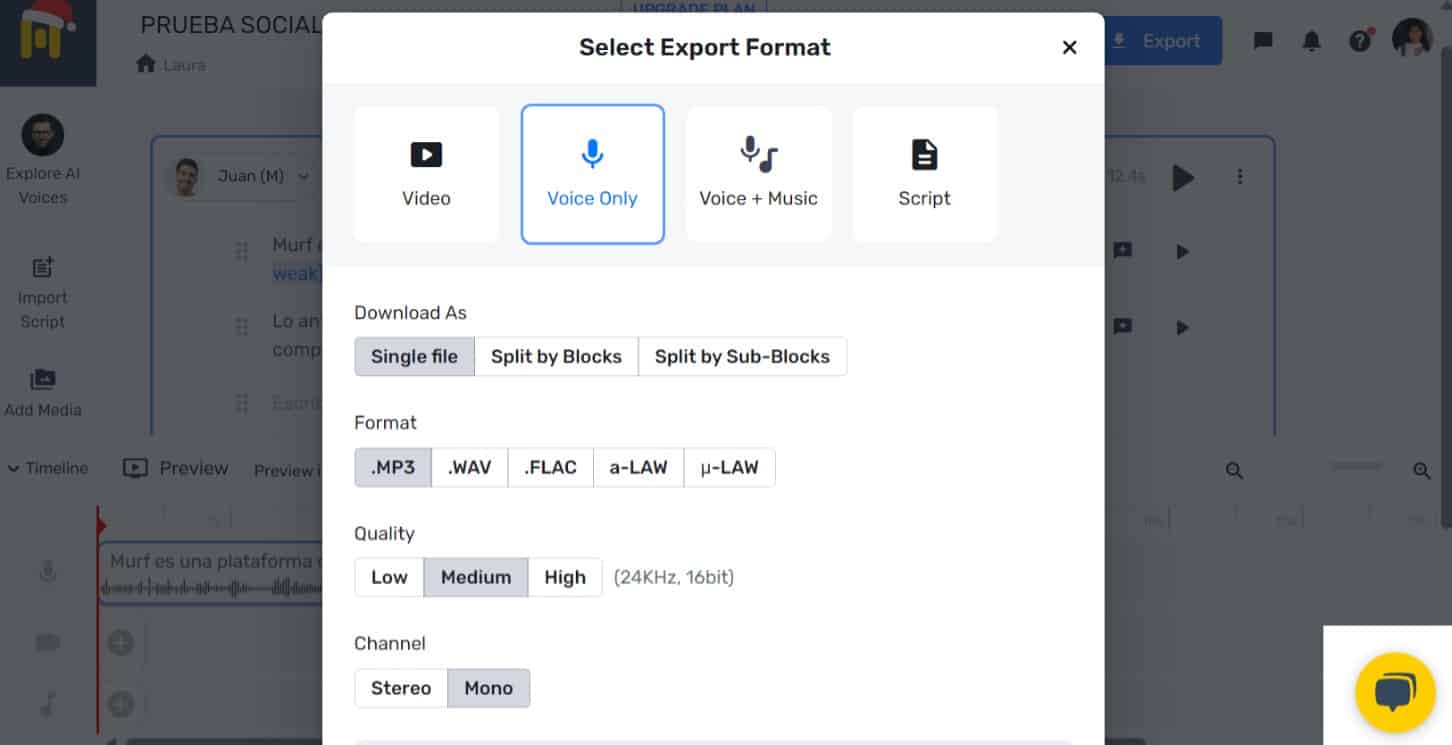Choose .WAV as the audio format
The image size is (1452, 745).
(x=469, y=467)
